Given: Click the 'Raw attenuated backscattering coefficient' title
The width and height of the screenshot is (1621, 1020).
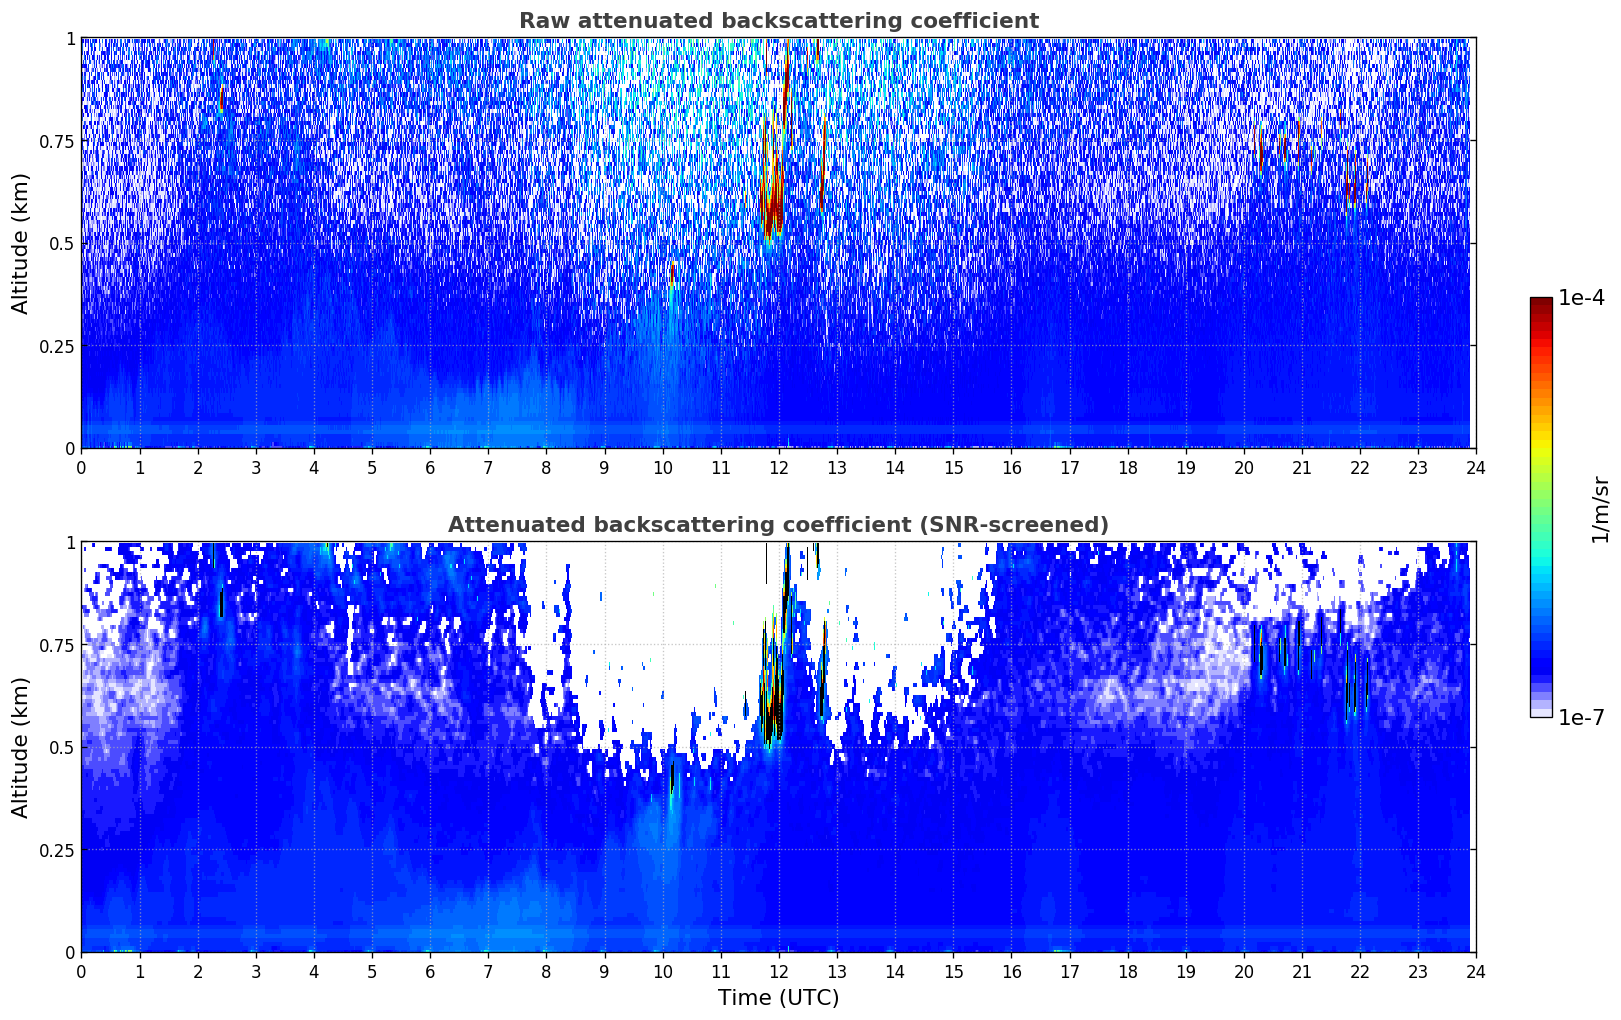Looking at the screenshot, I should (x=778, y=21).
